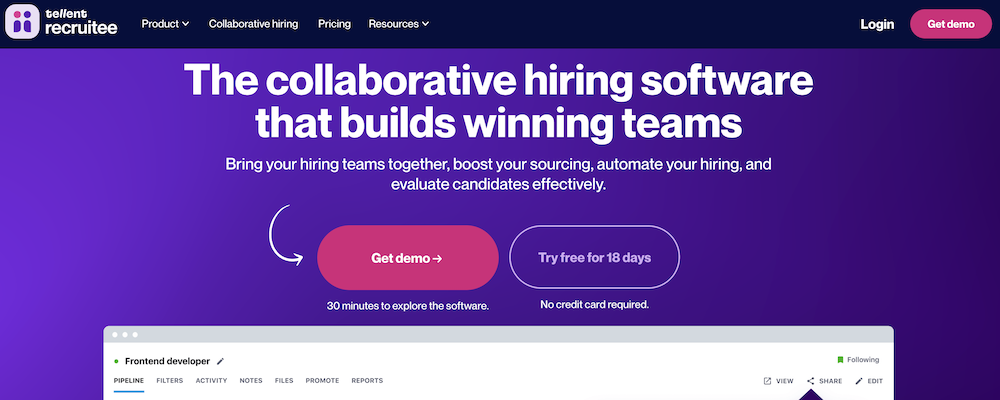Screen dimensions: 1000x400
Task: Click the Edit pencil icon
Action: 858,381
